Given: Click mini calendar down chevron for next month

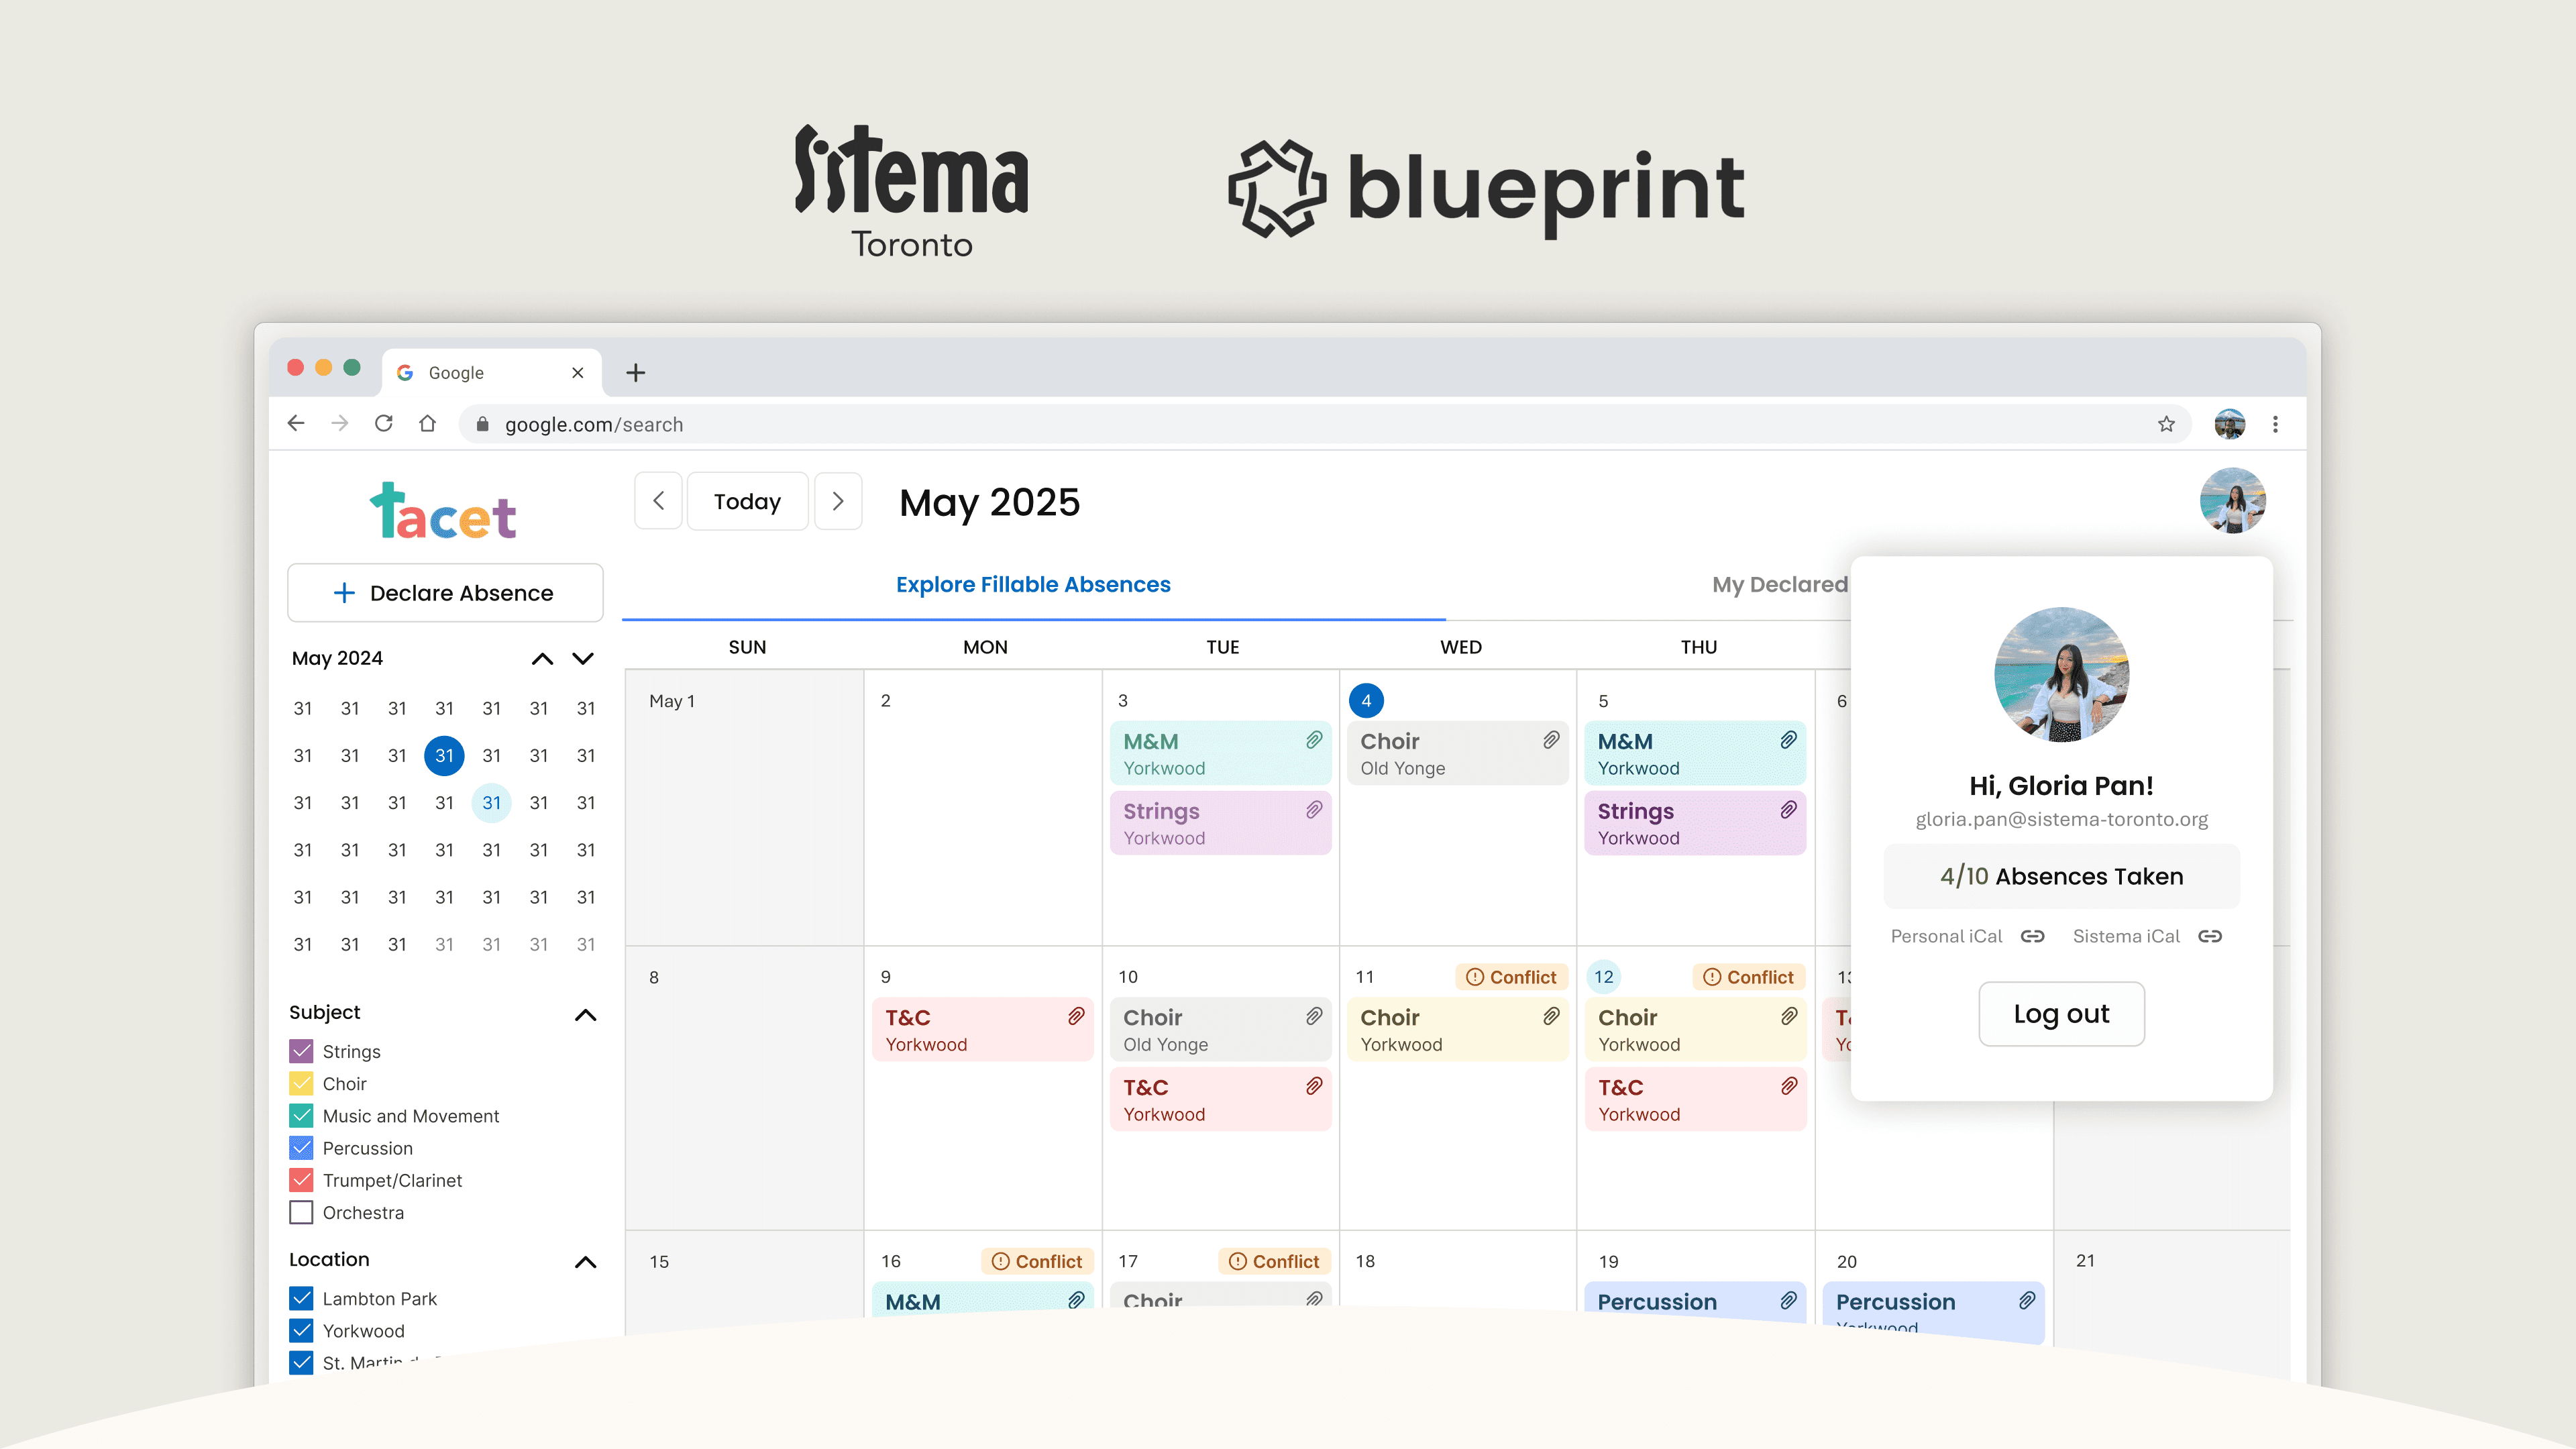Looking at the screenshot, I should 583,658.
